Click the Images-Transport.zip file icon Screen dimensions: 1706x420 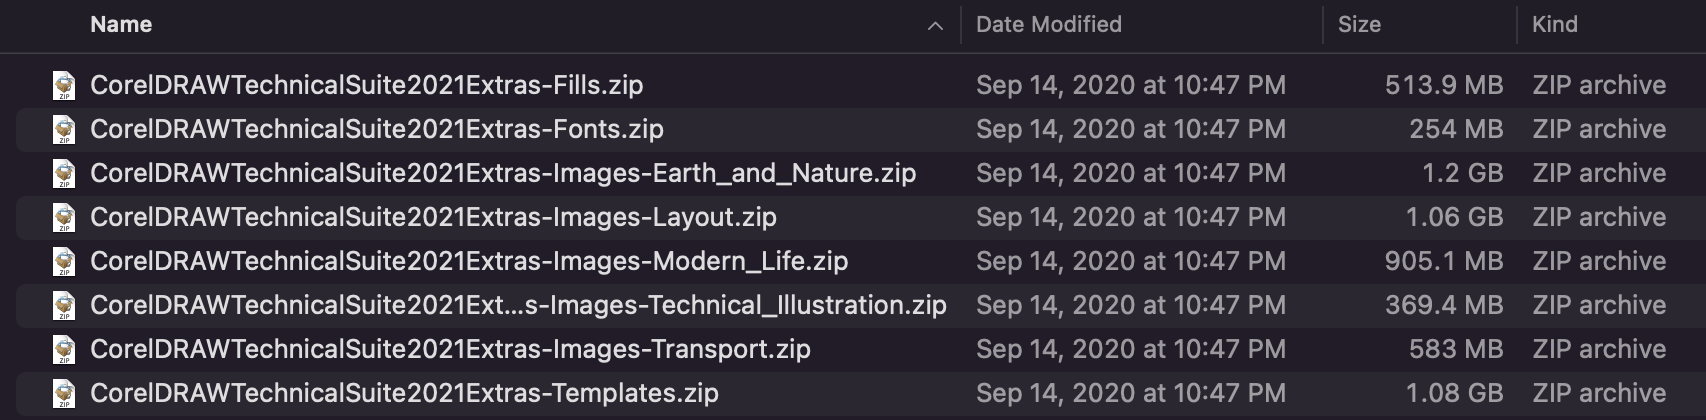[x=64, y=350]
